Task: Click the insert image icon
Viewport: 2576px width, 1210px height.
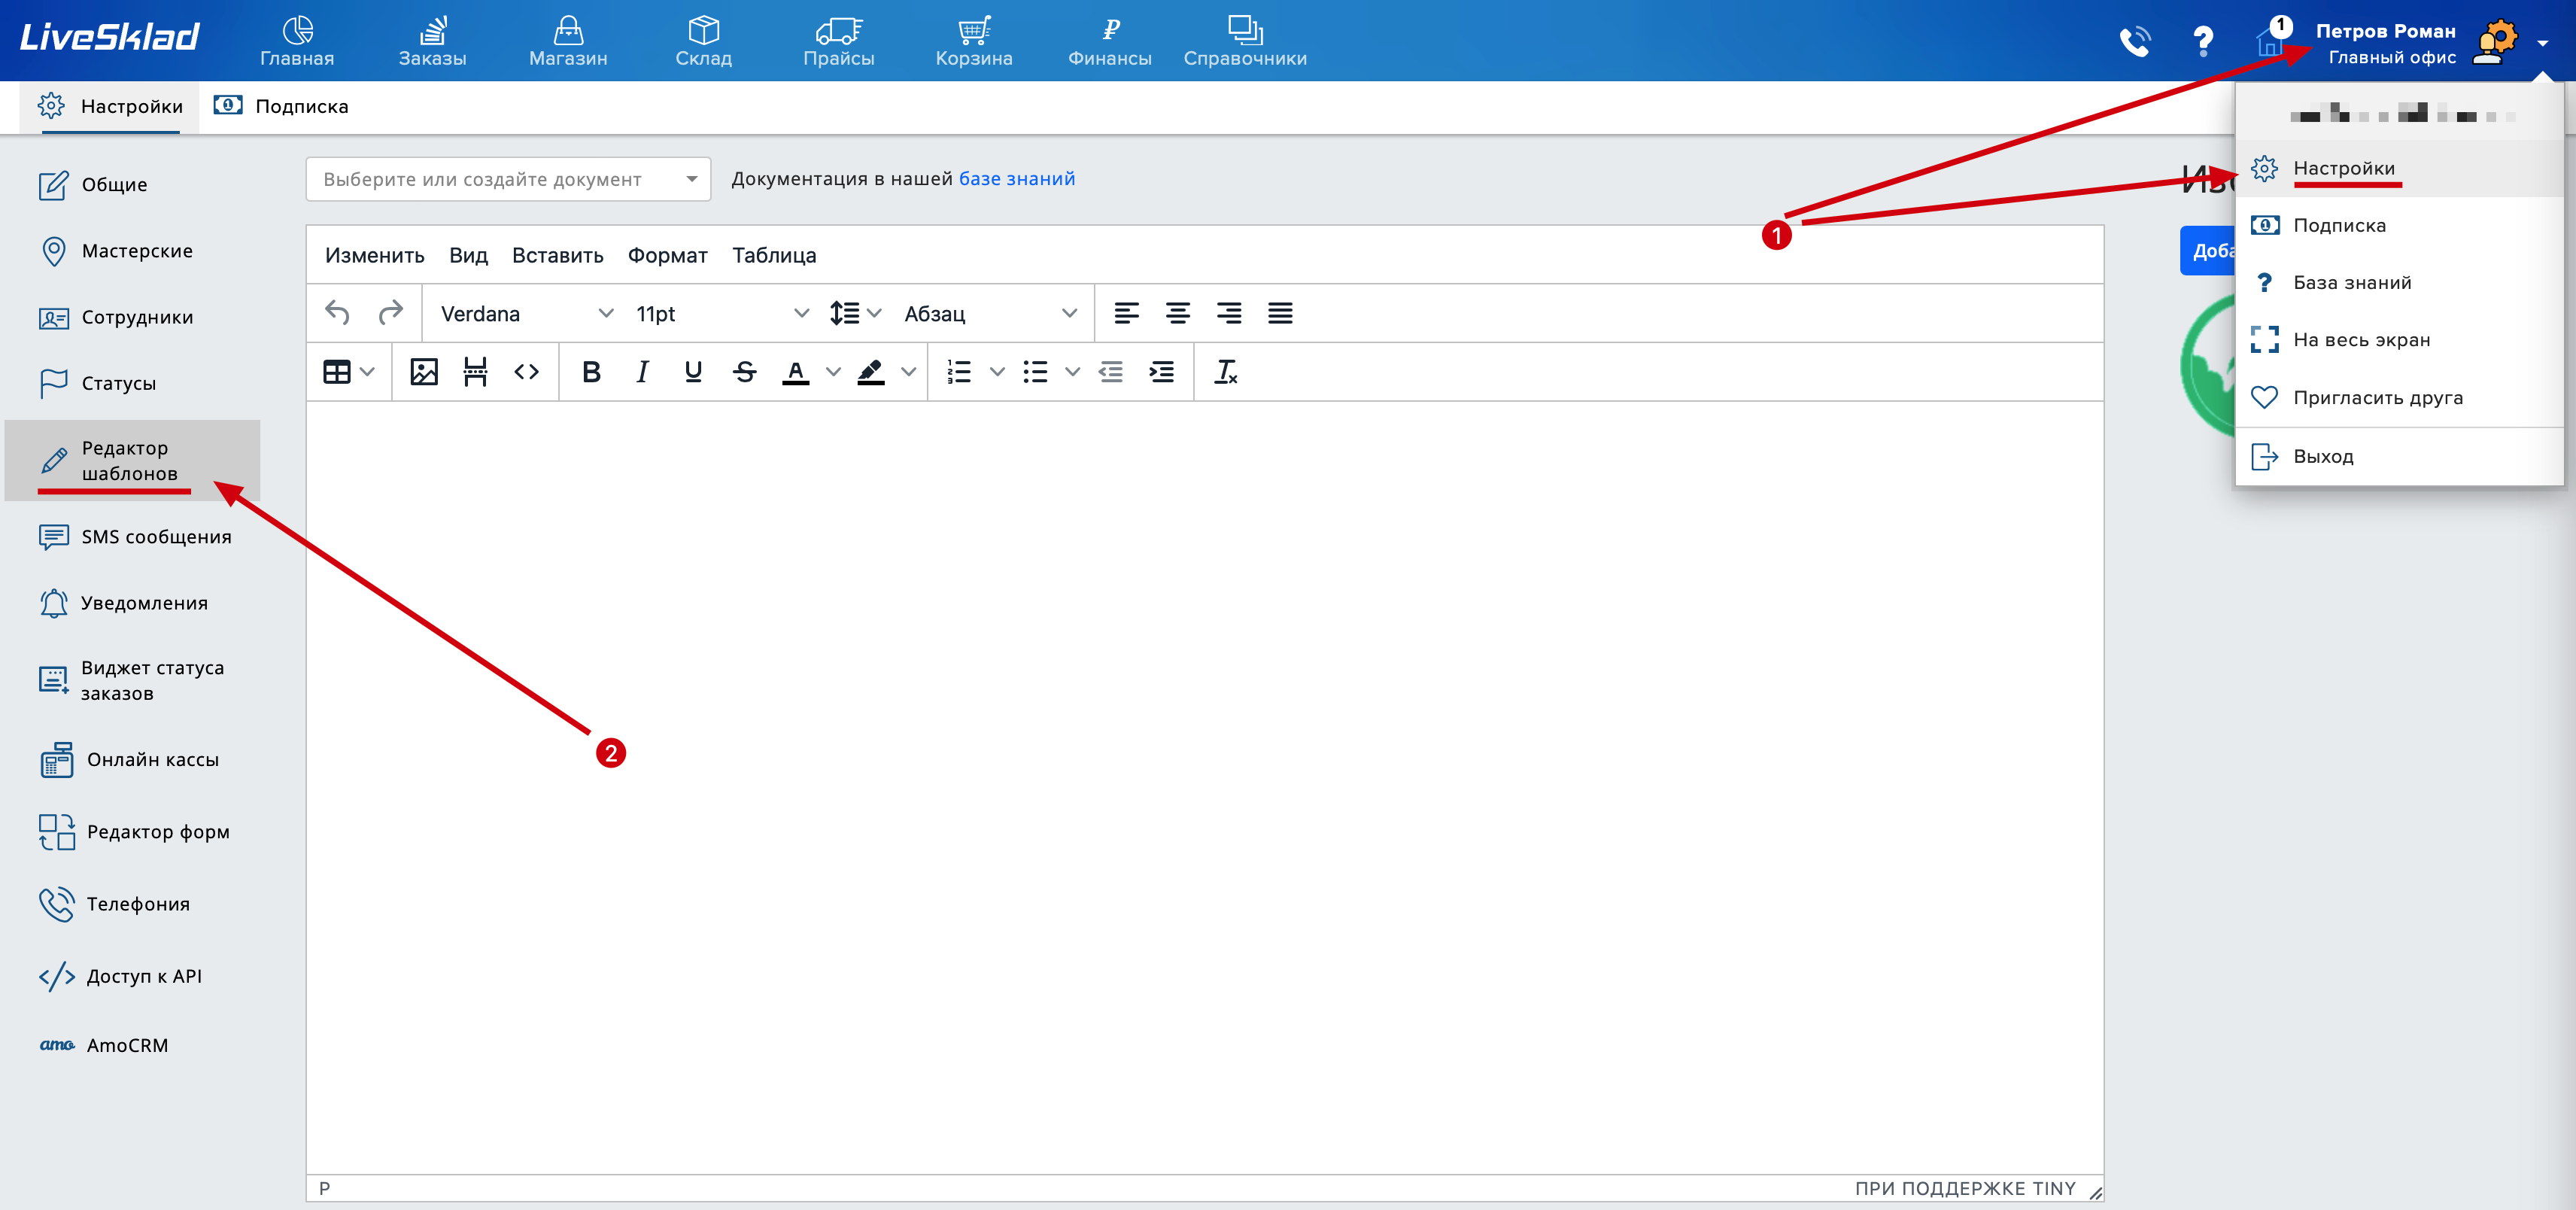Action: click(424, 372)
